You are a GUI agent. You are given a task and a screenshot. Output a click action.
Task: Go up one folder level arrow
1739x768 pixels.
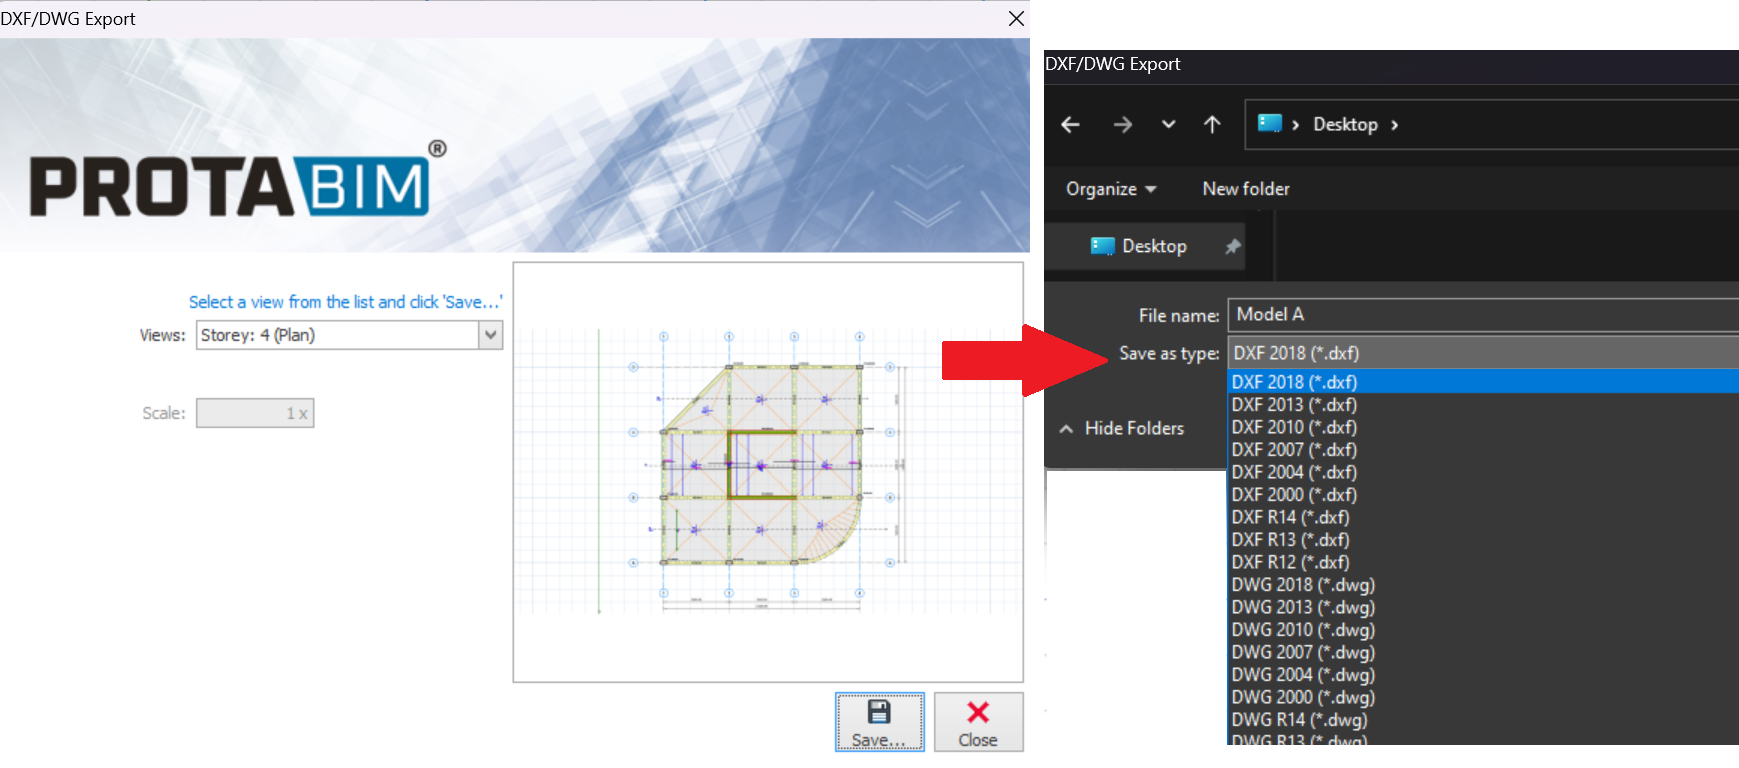tap(1212, 125)
